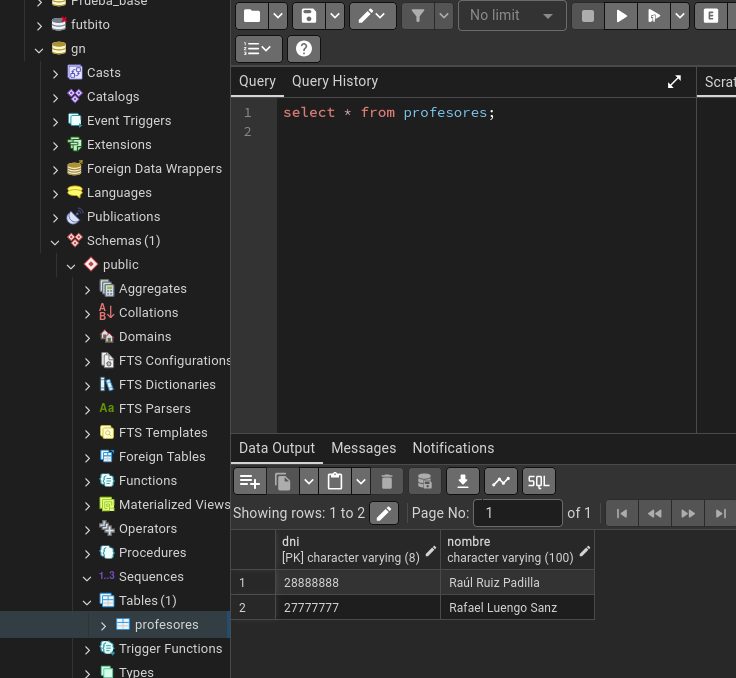736x678 pixels.
Task: Open the Paste options dropdown arrow
Action: [x=361, y=481]
